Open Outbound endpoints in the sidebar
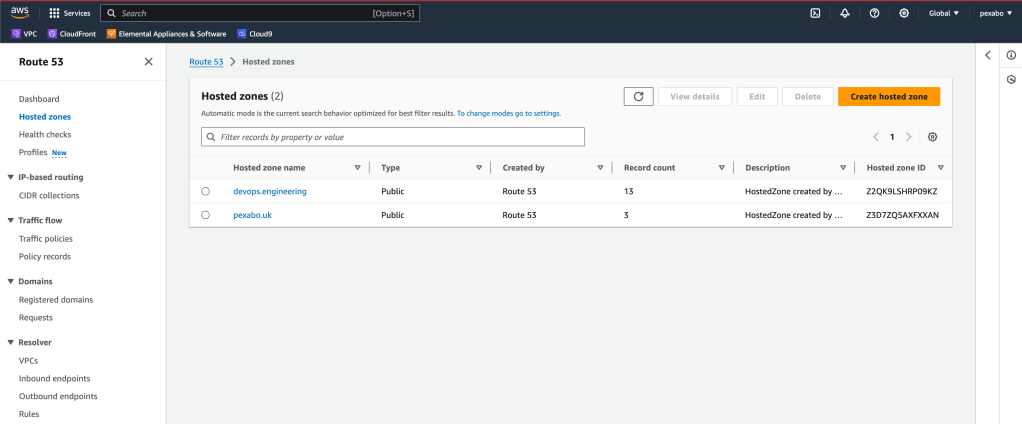The image size is (1022, 424). (x=58, y=396)
